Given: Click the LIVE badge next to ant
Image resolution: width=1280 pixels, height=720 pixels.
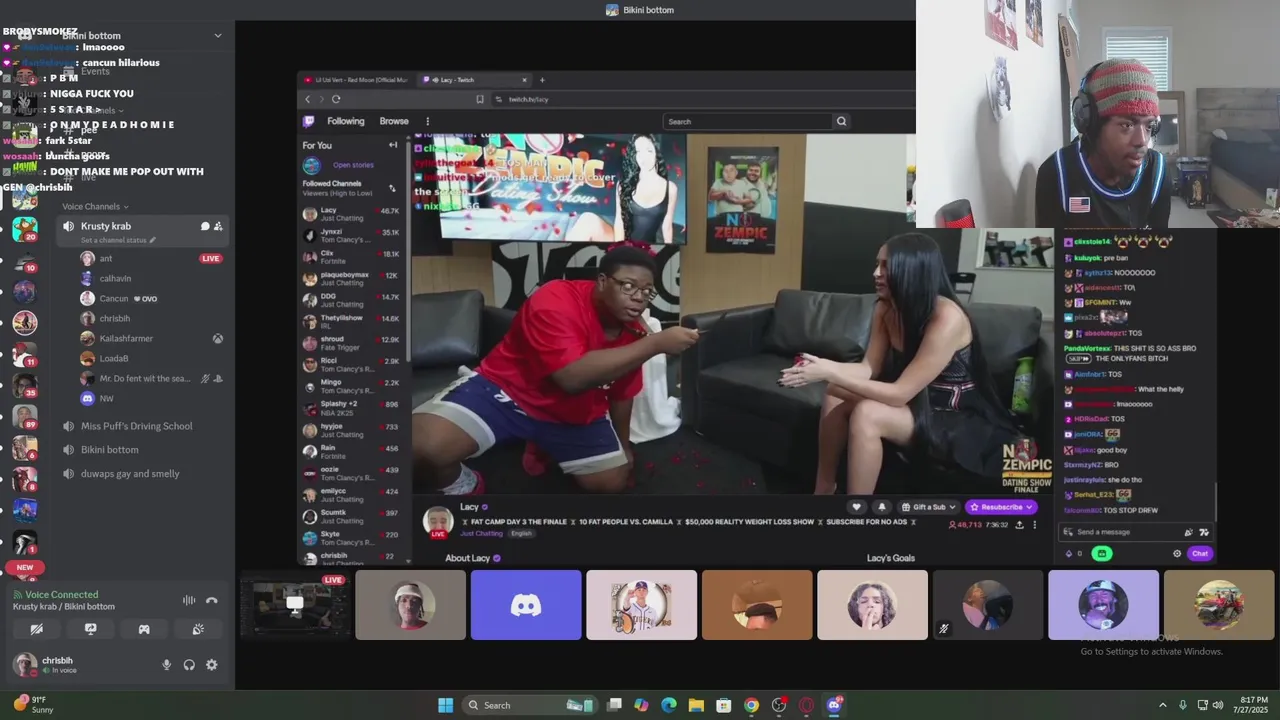Looking at the screenshot, I should pos(210,258).
